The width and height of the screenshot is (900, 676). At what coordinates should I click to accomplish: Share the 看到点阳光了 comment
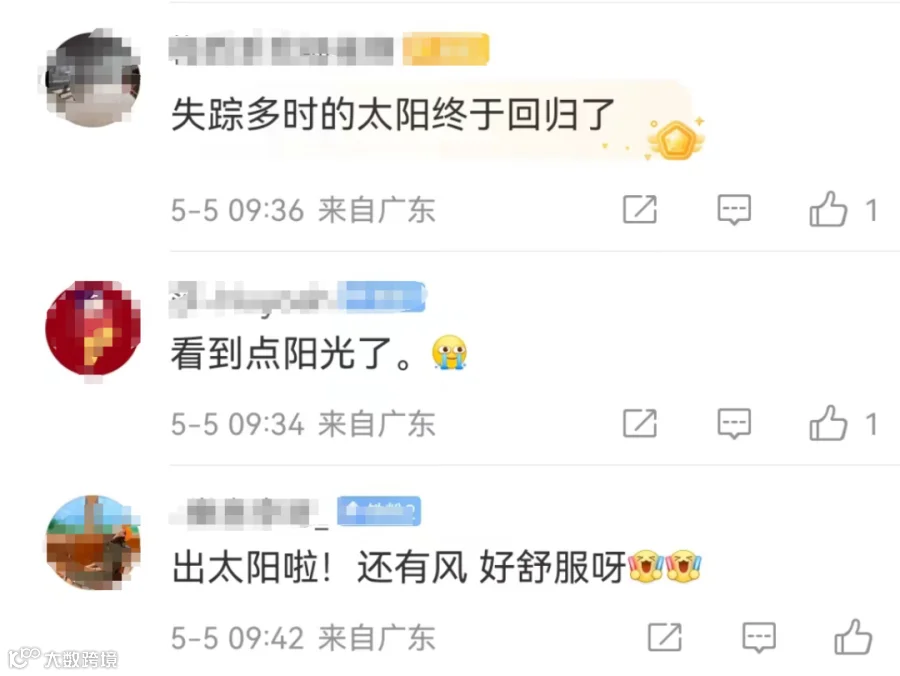pos(640,424)
